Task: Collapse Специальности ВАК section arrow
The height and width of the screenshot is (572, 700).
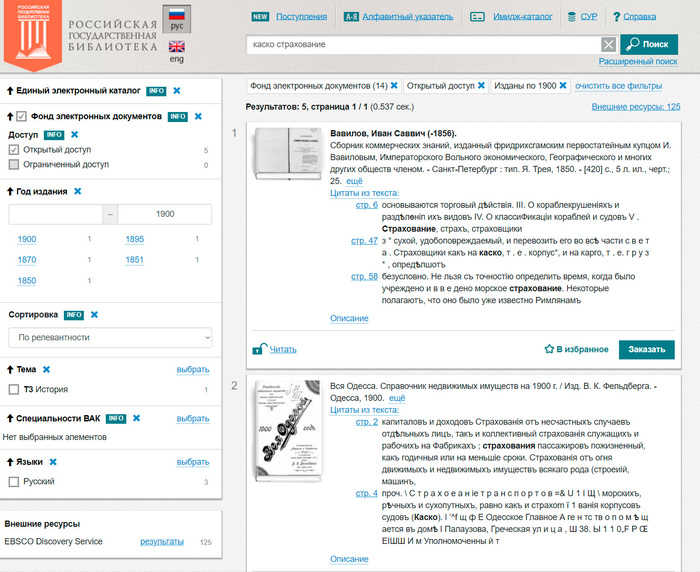Action: (x=10, y=418)
